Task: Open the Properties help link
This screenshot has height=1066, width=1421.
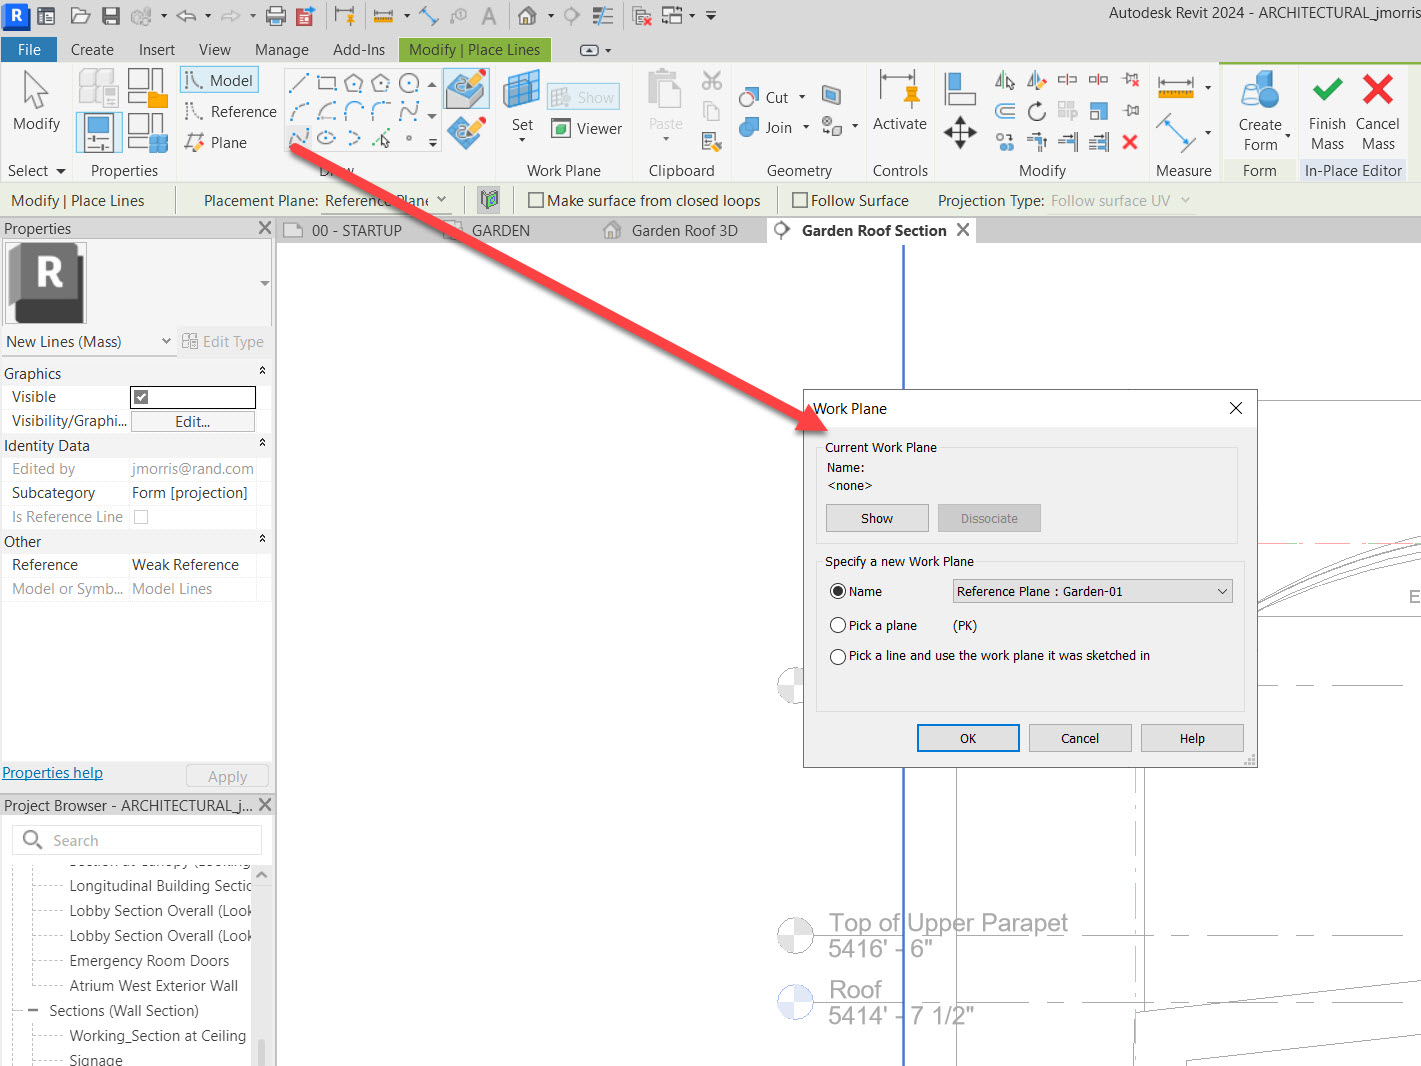Action: tap(52, 772)
